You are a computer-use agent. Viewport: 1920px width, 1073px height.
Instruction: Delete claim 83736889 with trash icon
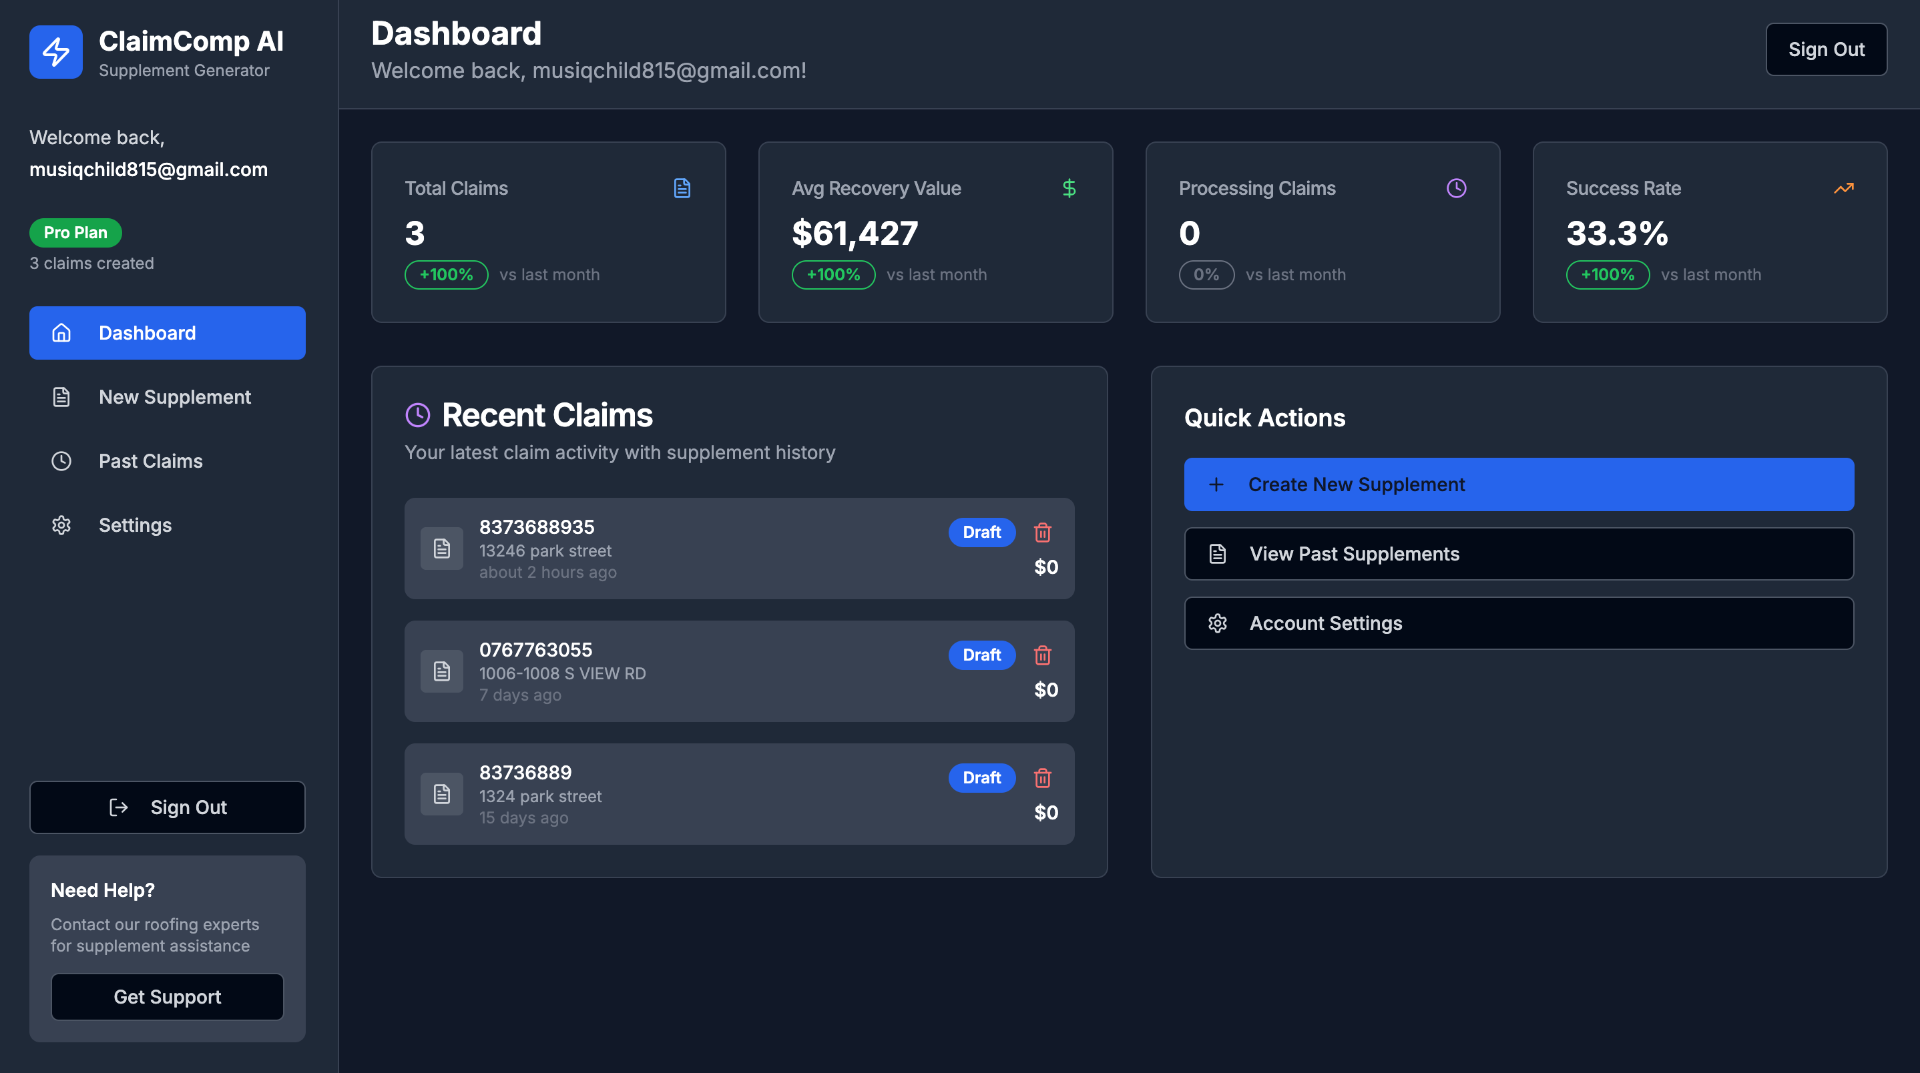1042,778
